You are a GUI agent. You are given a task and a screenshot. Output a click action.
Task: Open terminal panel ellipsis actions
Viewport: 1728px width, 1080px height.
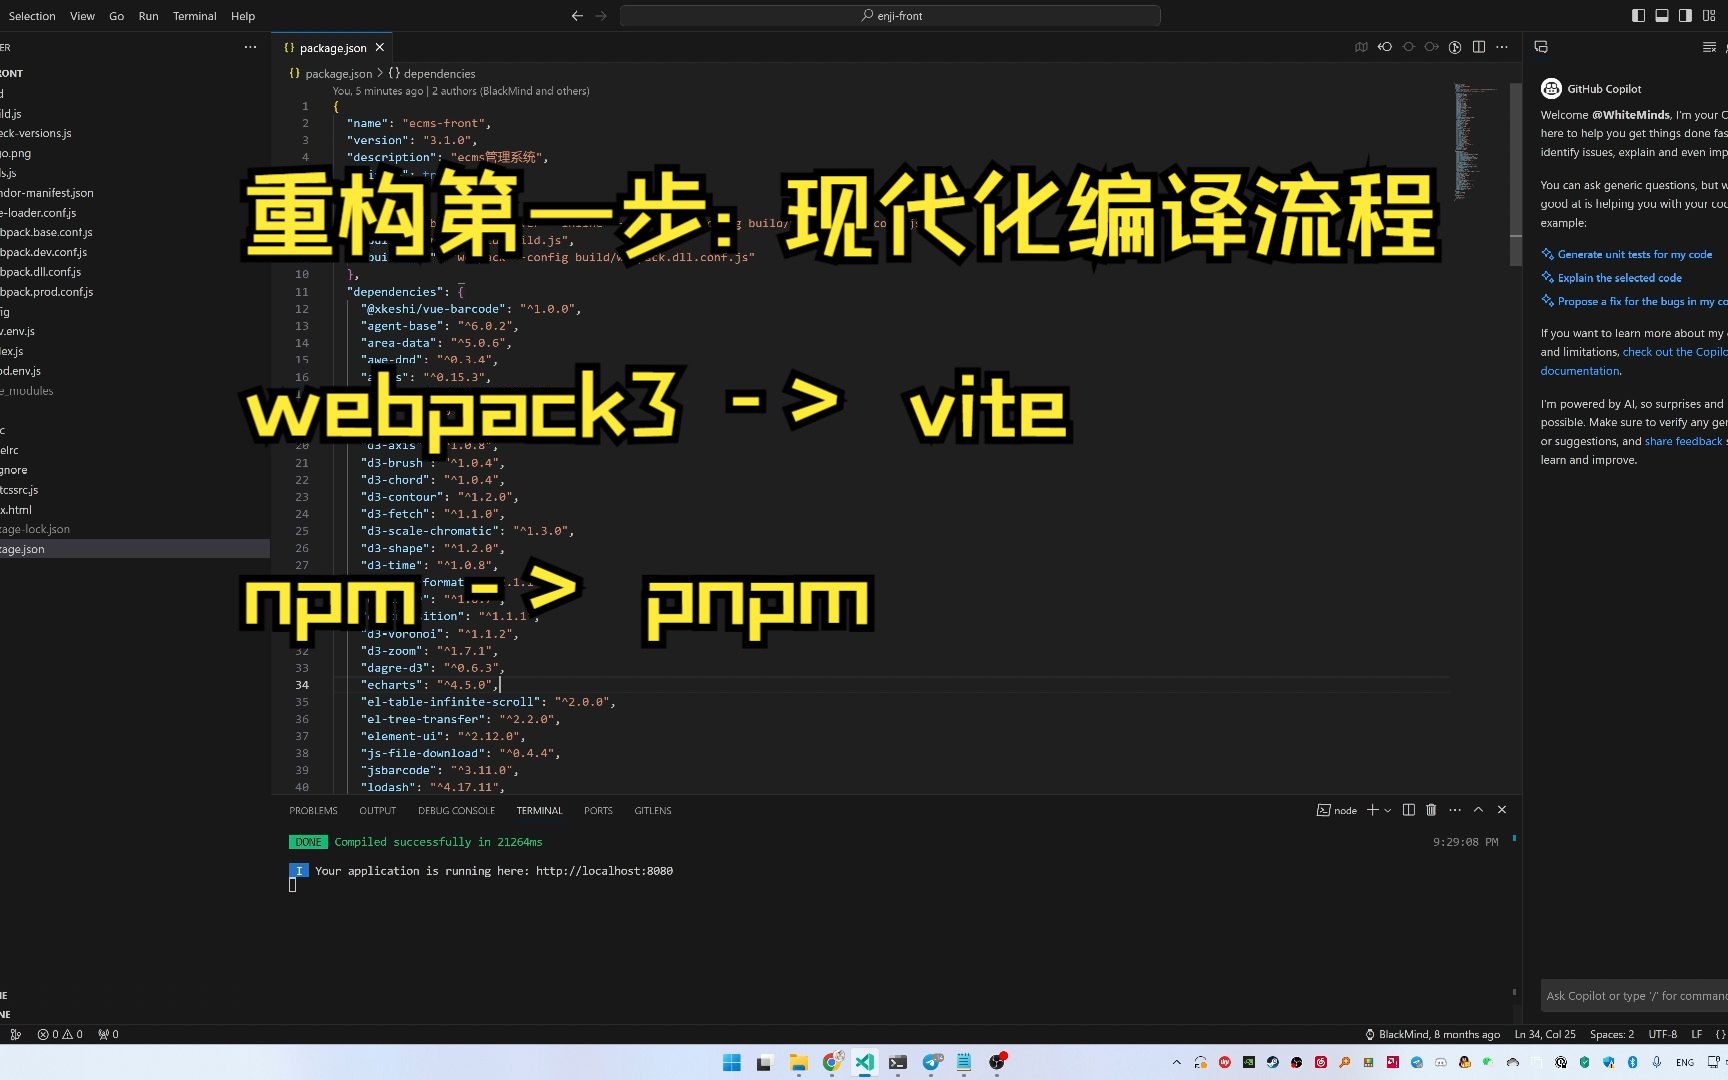1455,810
